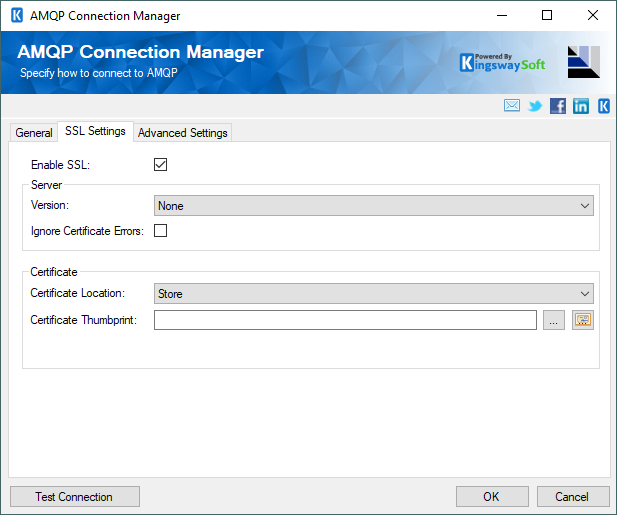Click 'Specify how to connect to AMQP' text
The image size is (617, 515).
click(99, 73)
